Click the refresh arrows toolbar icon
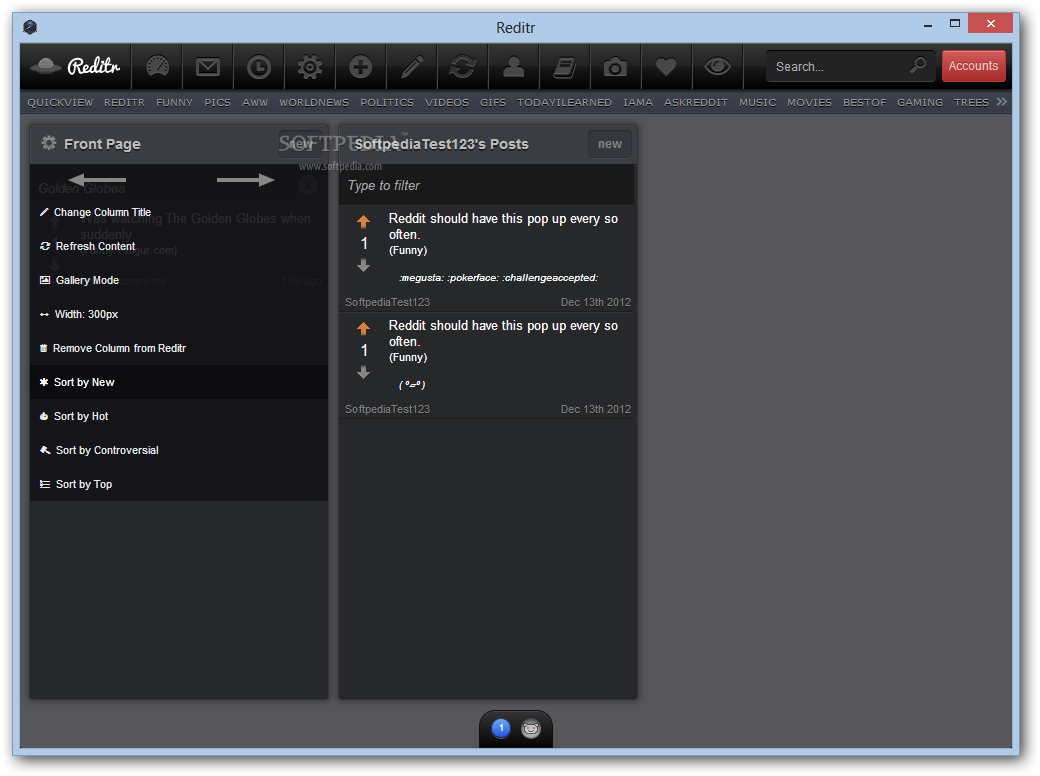 (462, 66)
